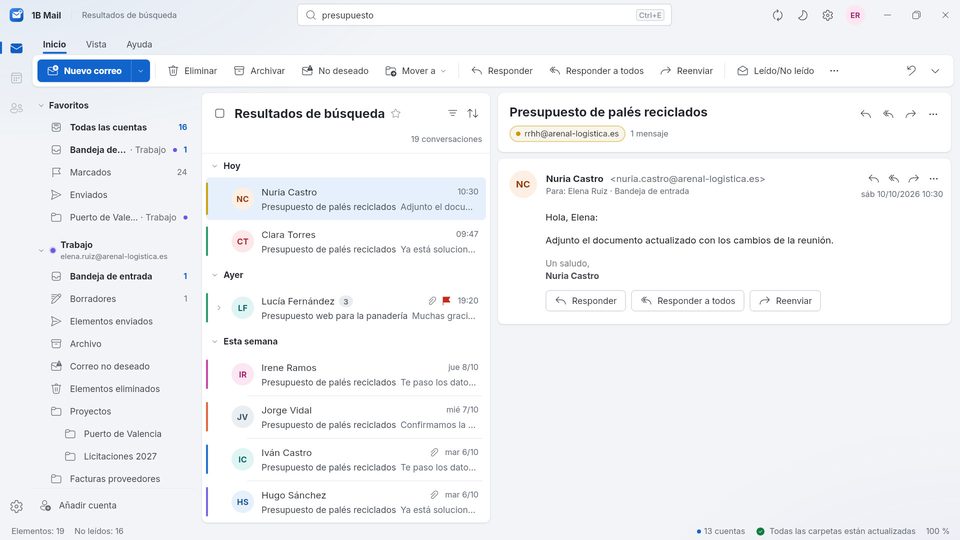
Task: Open the filter icon in the results list
Action: pyautogui.click(x=452, y=113)
